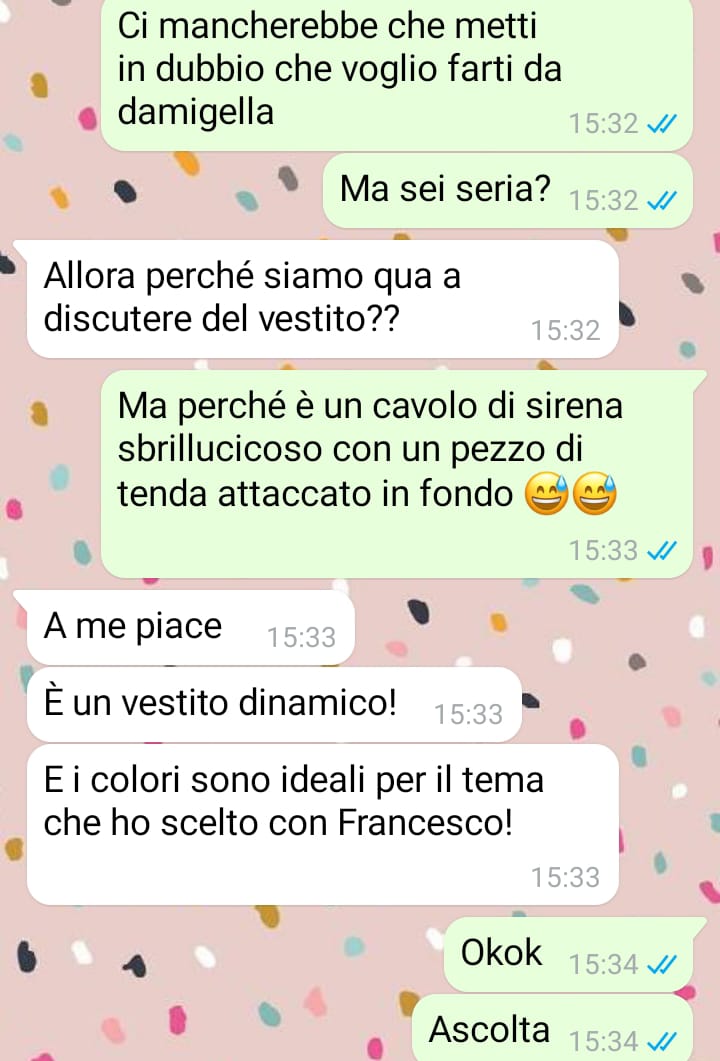Tap 'È un vestito dinamico!' bubble

pyautogui.click(x=274, y=704)
